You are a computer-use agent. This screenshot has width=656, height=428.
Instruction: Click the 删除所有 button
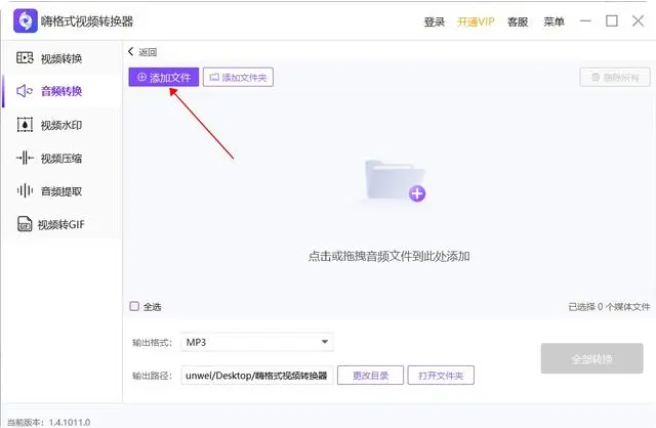[x=615, y=77]
